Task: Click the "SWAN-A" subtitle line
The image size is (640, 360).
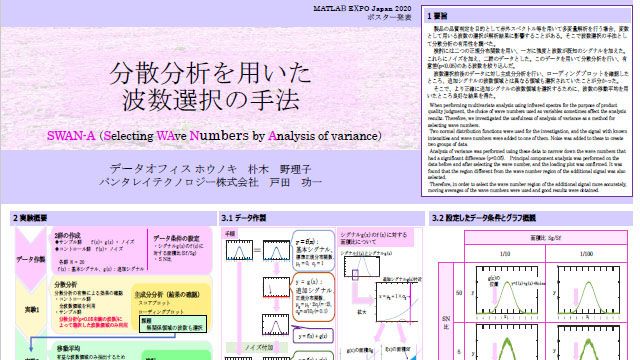Action: coord(214,136)
